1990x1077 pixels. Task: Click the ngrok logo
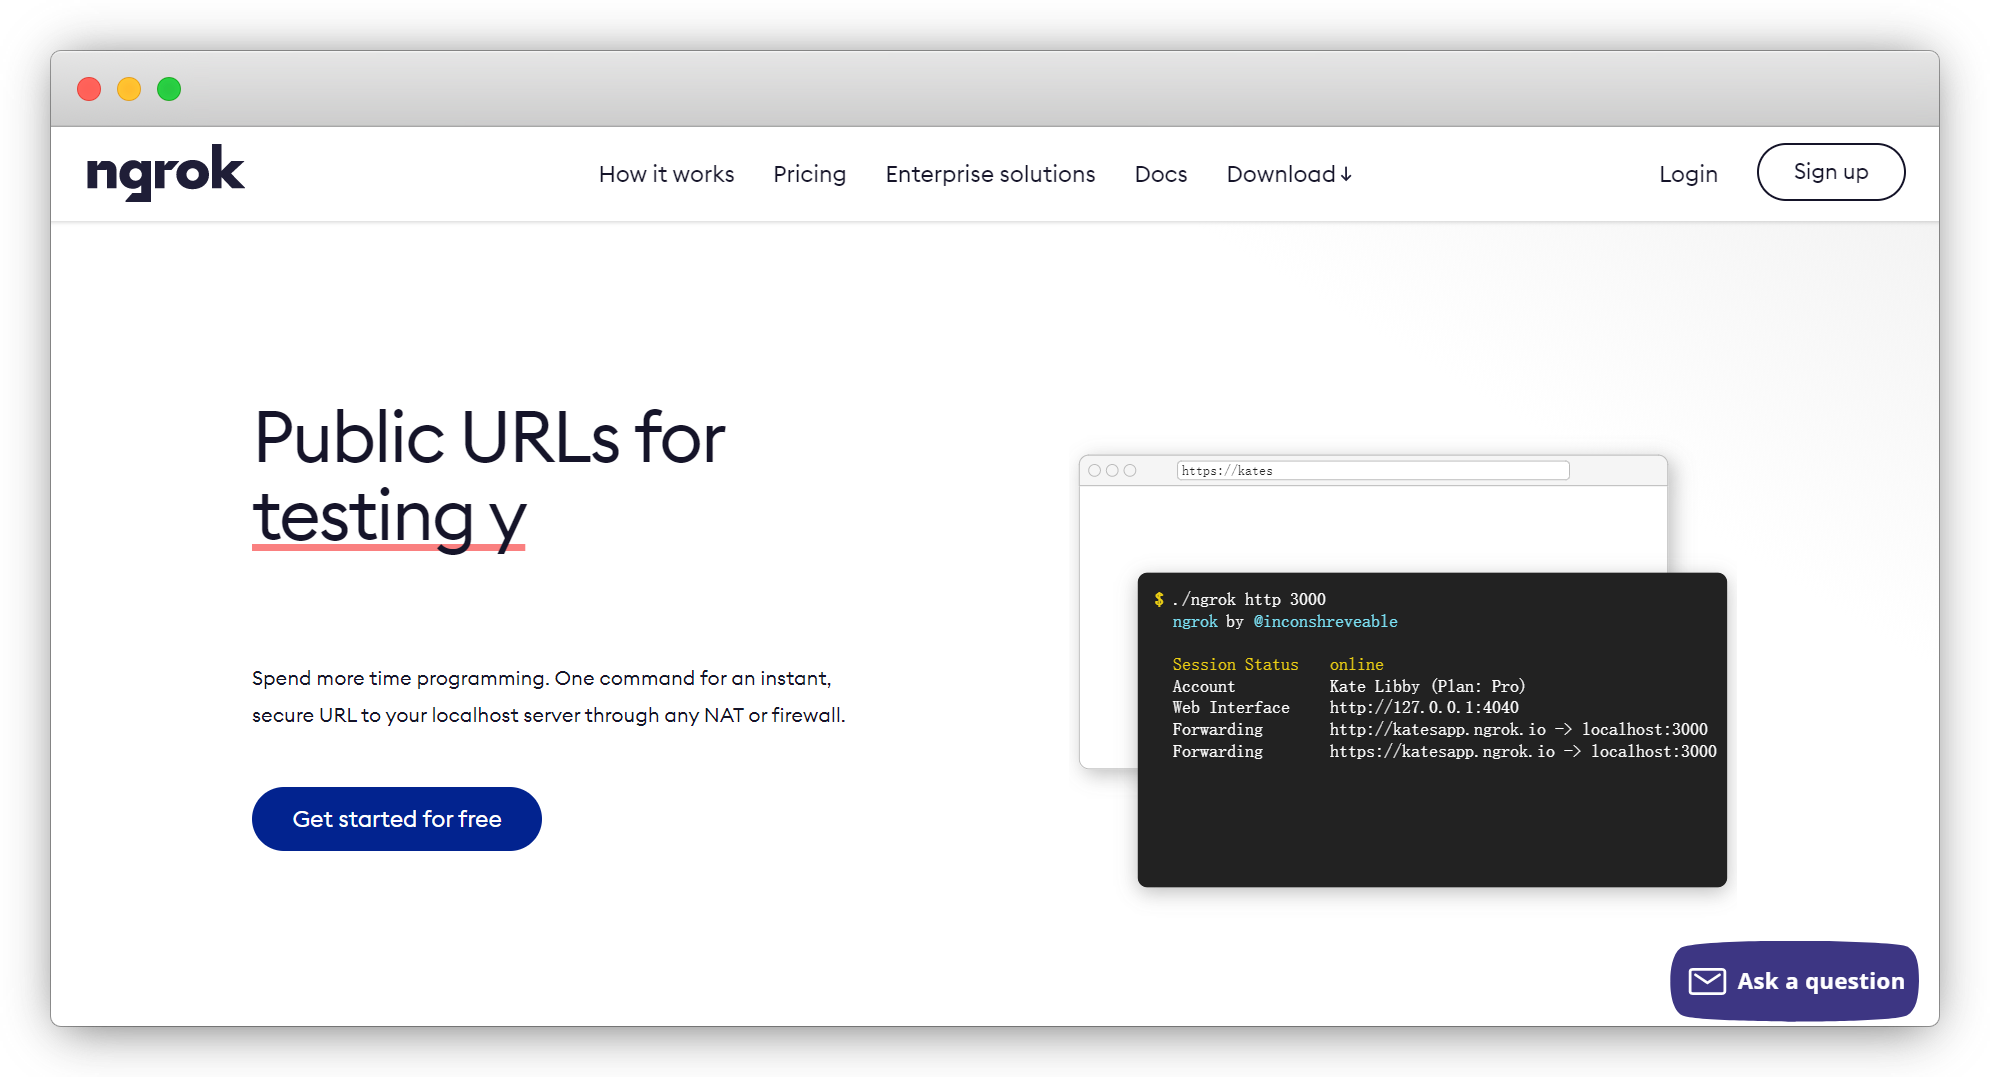[165, 173]
